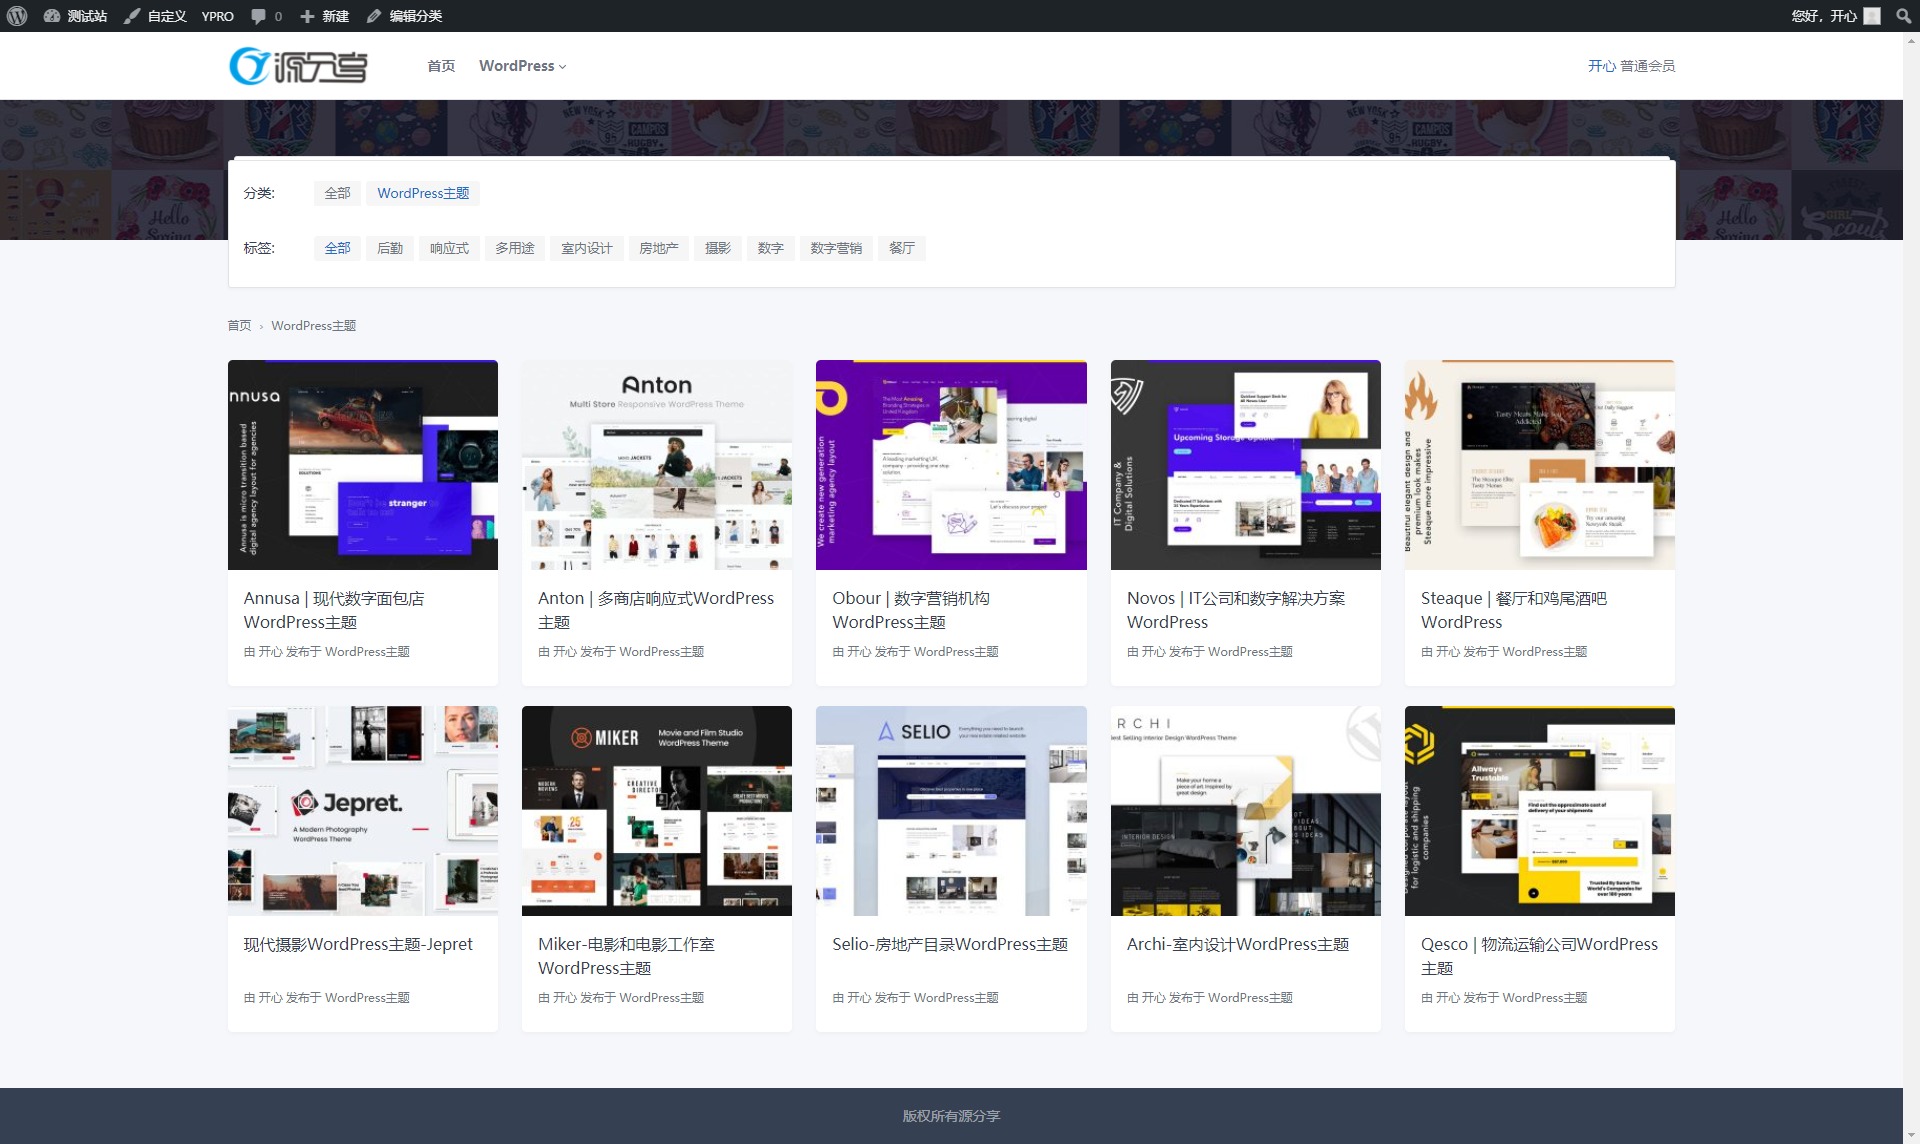Click the page vertical scrollbar
This screenshot has height=1144, width=1920.
coord(1911,588)
